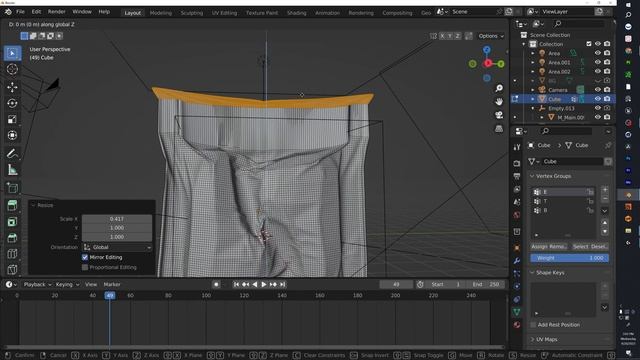Select the Extrude Region tool

click(x=12, y=205)
